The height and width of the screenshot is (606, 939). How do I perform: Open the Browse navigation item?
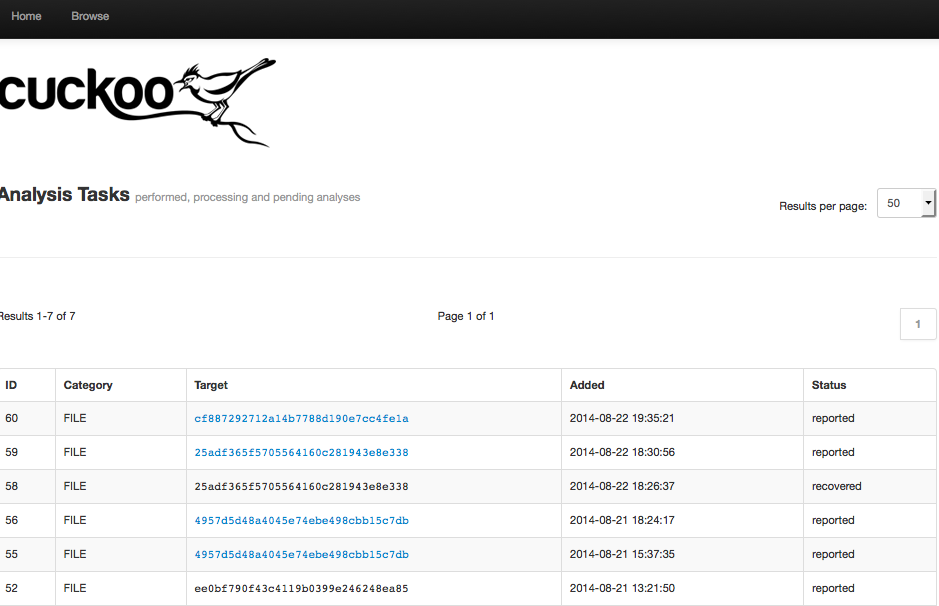(90, 16)
